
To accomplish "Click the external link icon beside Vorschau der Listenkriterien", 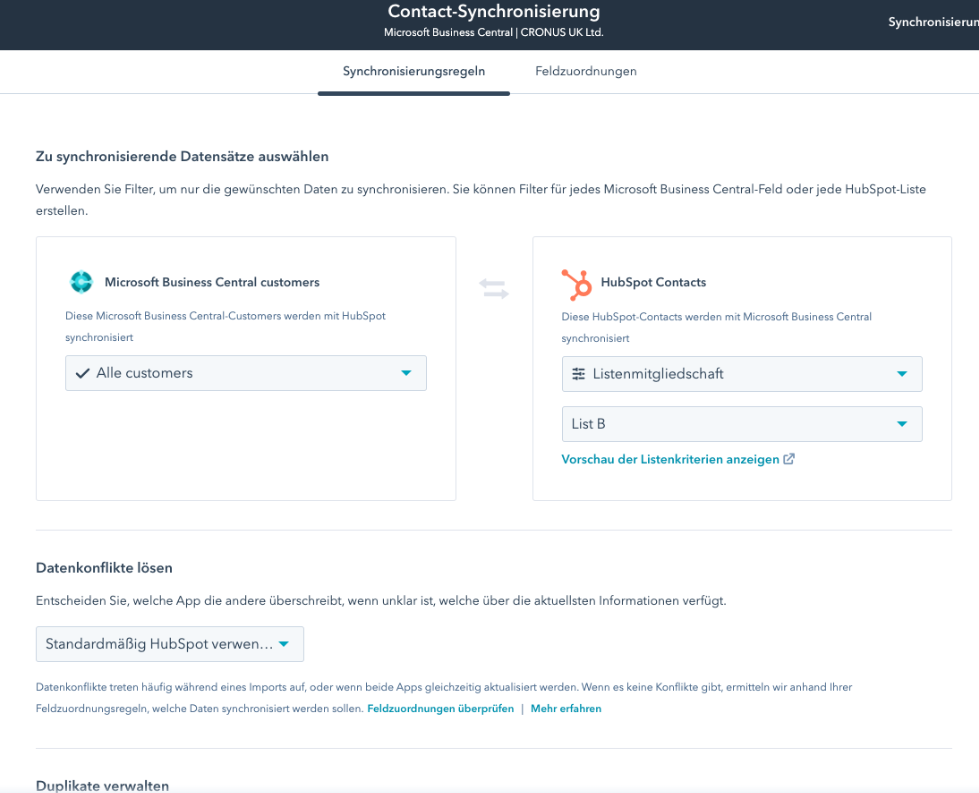I will pos(789,459).
